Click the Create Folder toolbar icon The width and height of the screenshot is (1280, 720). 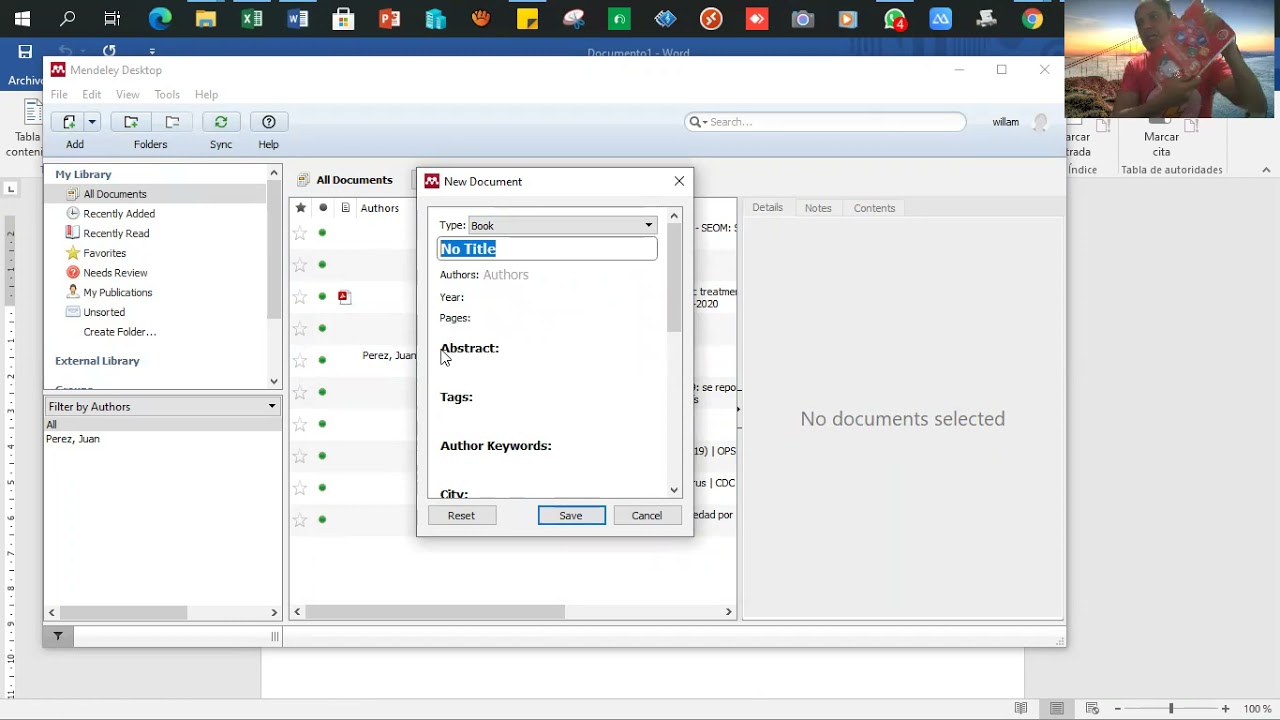click(131, 122)
